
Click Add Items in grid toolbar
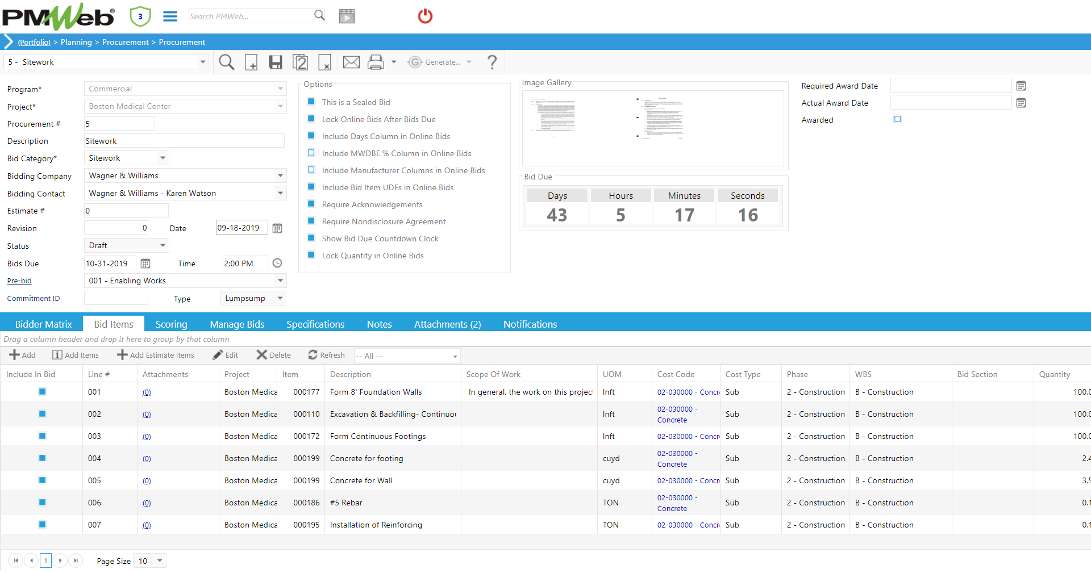(x=75, y=355)
